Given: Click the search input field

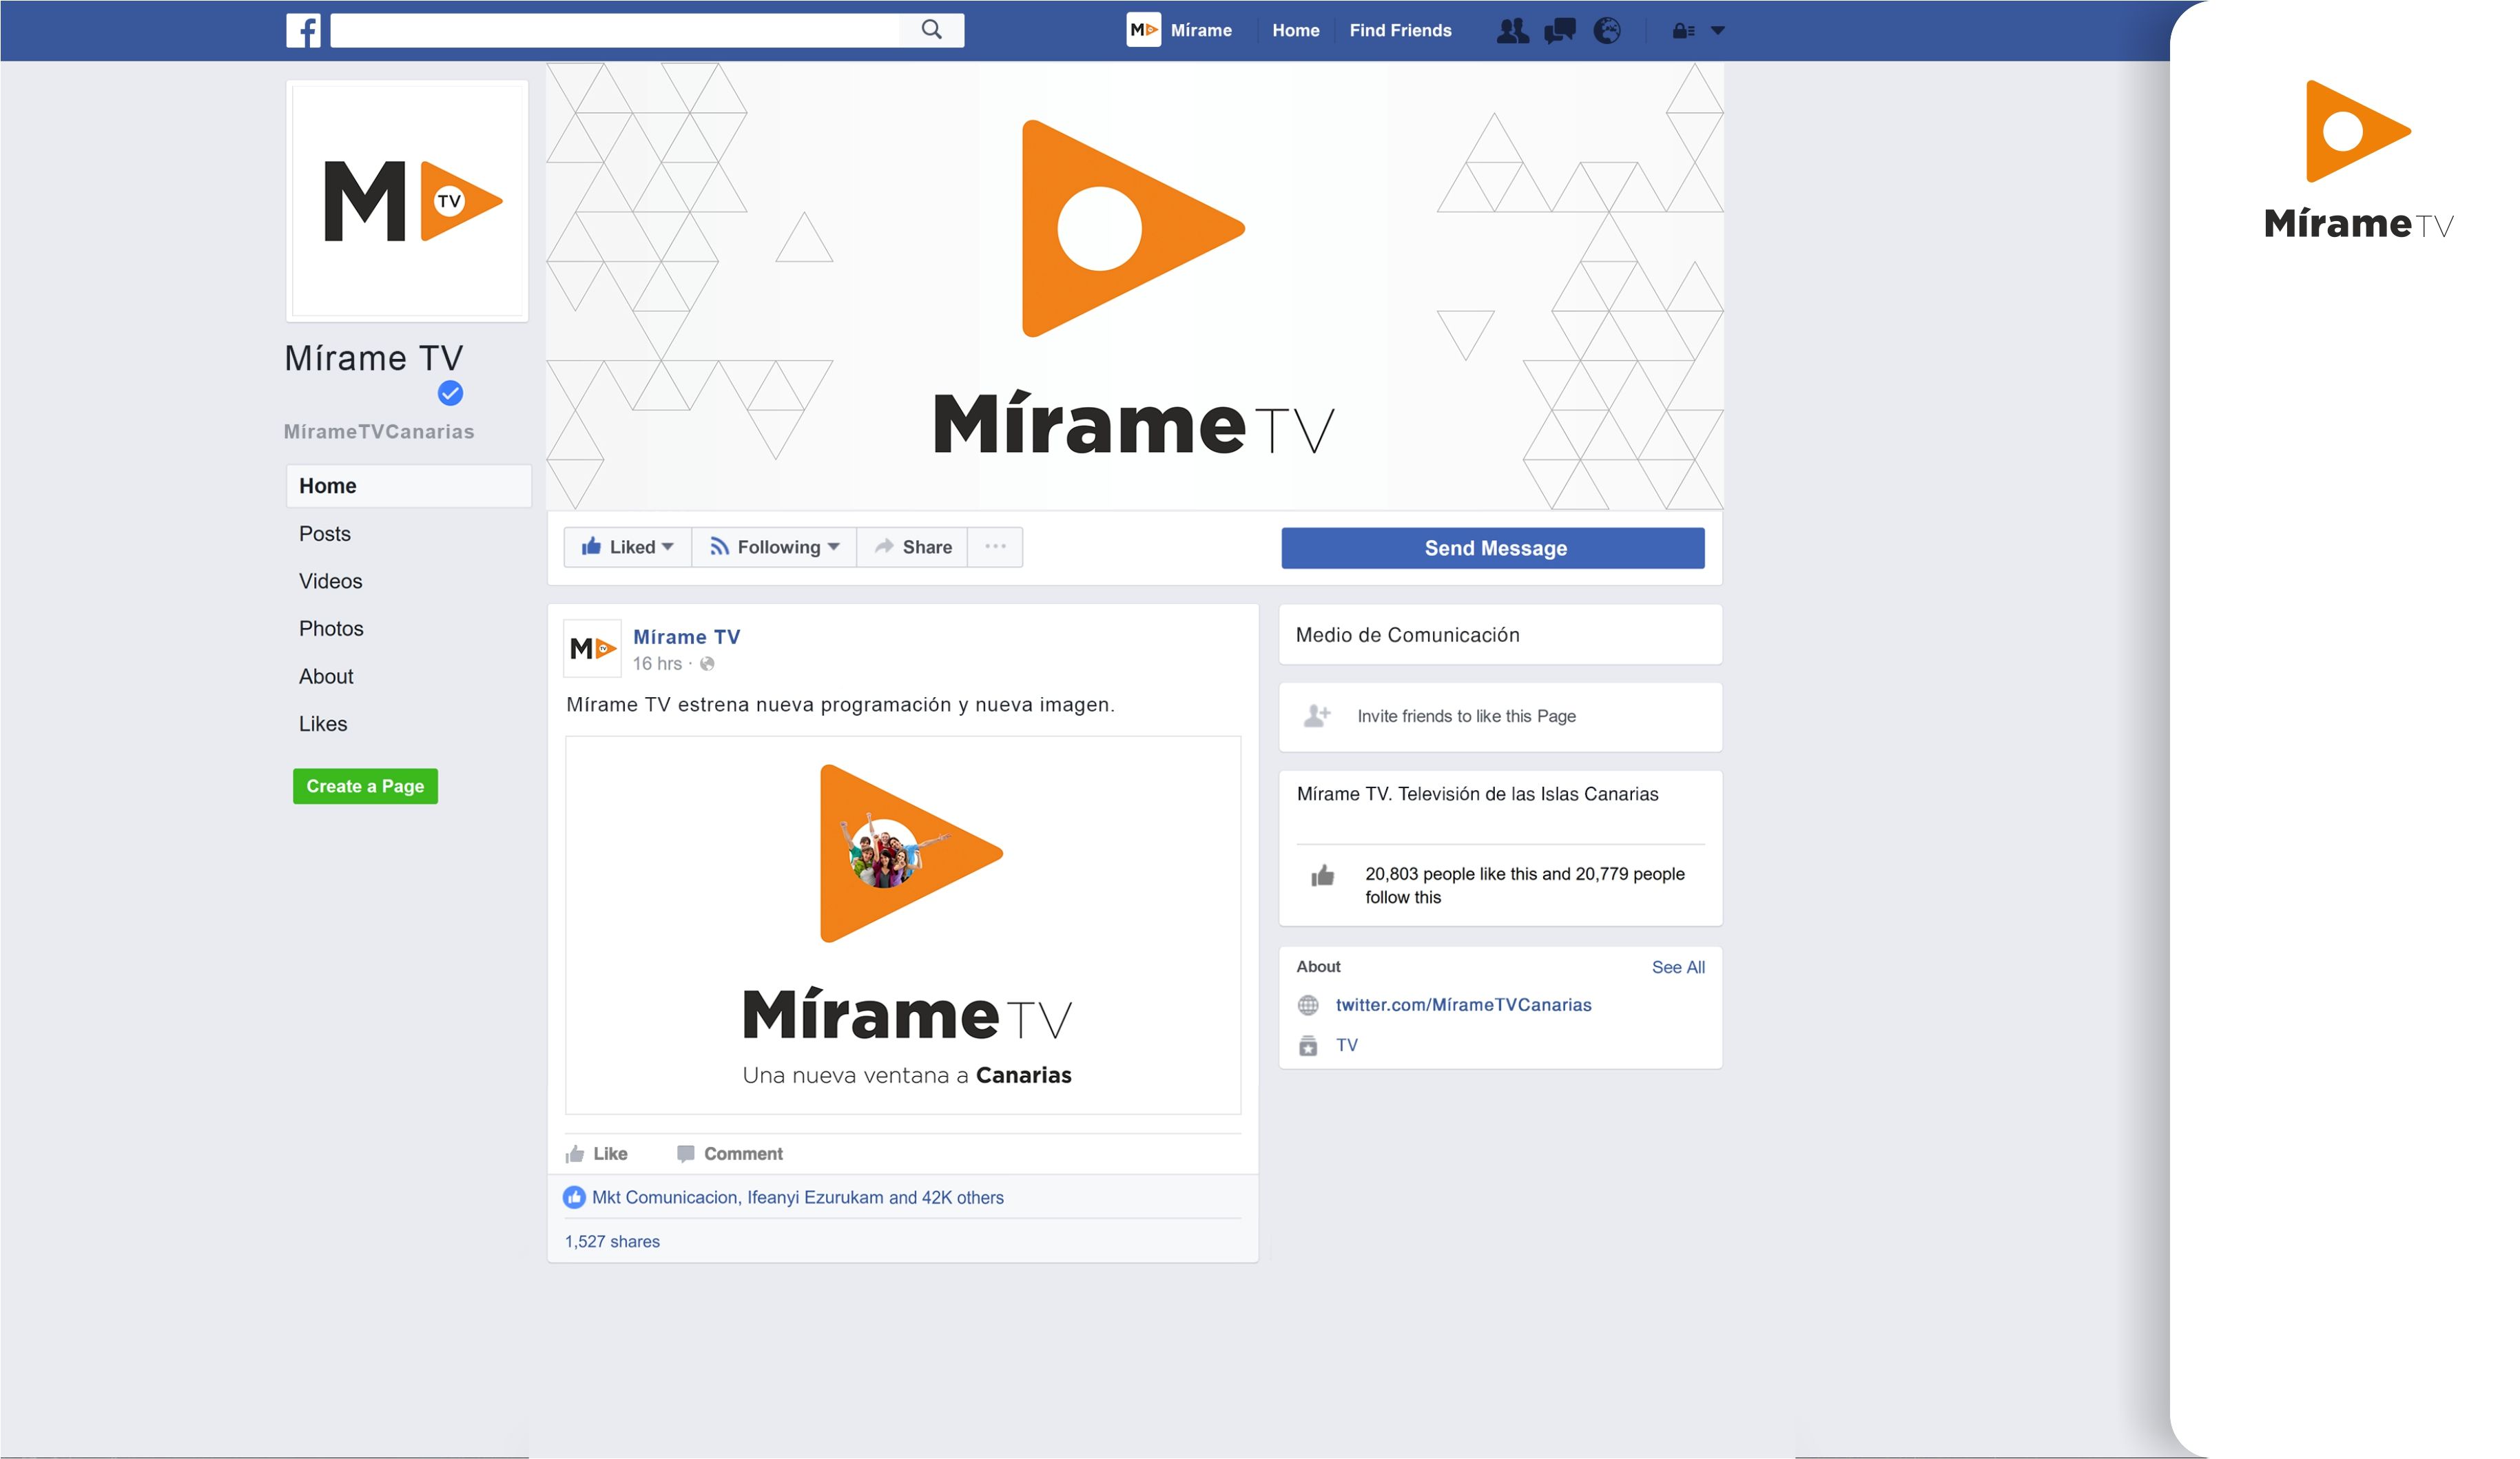Looking at the screenshot, I should [x=615, y=30].
